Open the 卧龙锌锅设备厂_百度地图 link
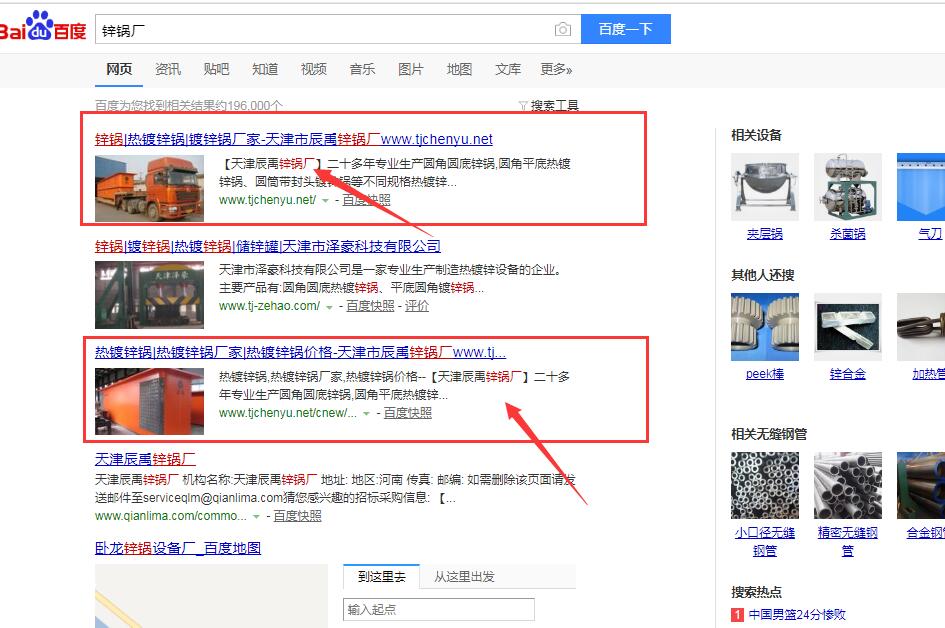The image size is (945, 628). pos(178,548)
